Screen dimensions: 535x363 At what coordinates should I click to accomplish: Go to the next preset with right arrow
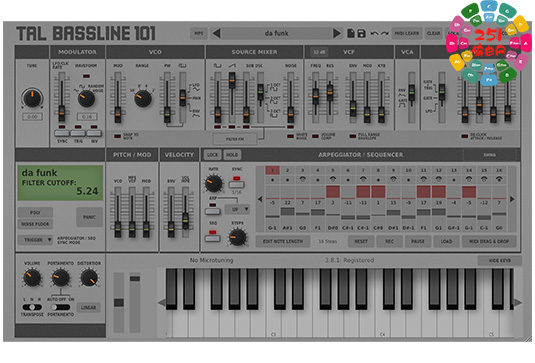337,33
